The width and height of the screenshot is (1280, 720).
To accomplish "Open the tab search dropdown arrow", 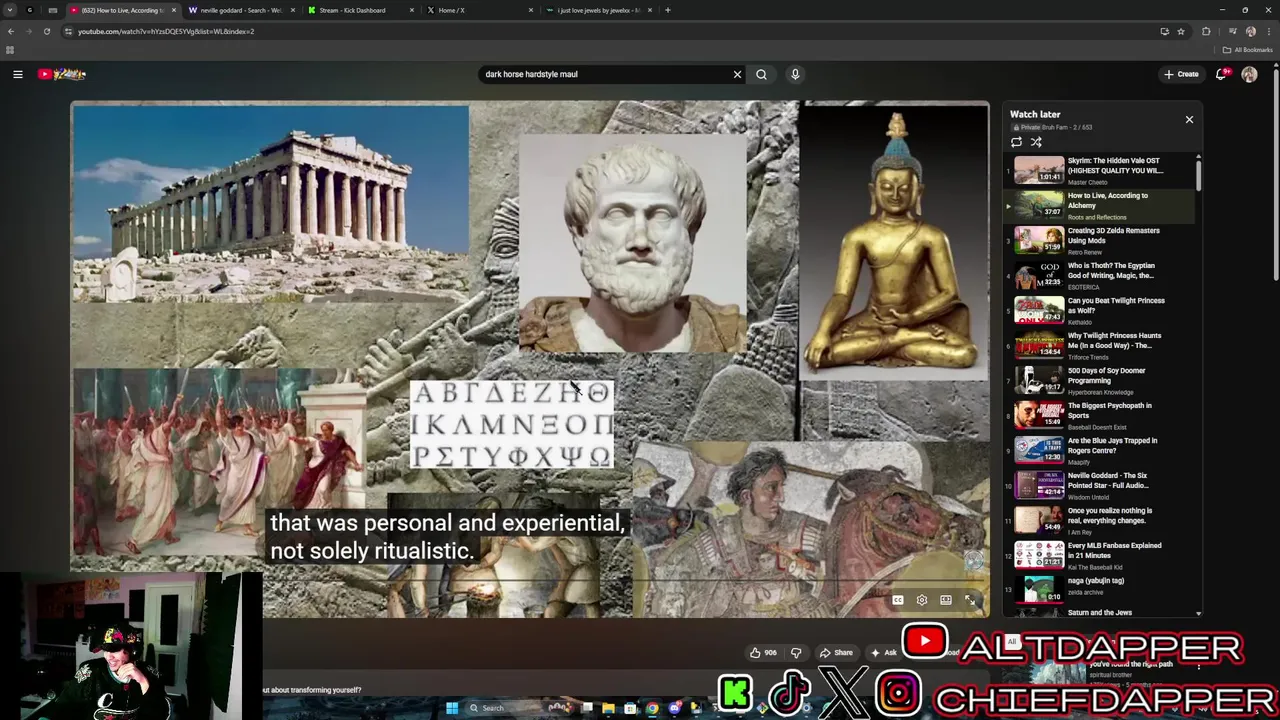I will [10, 10].
